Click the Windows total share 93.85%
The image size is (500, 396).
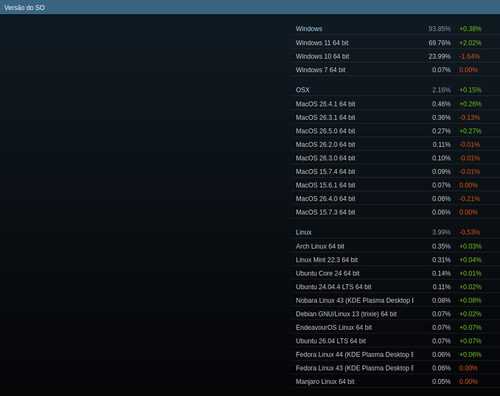pyautogui.click(x=439, y=29)
